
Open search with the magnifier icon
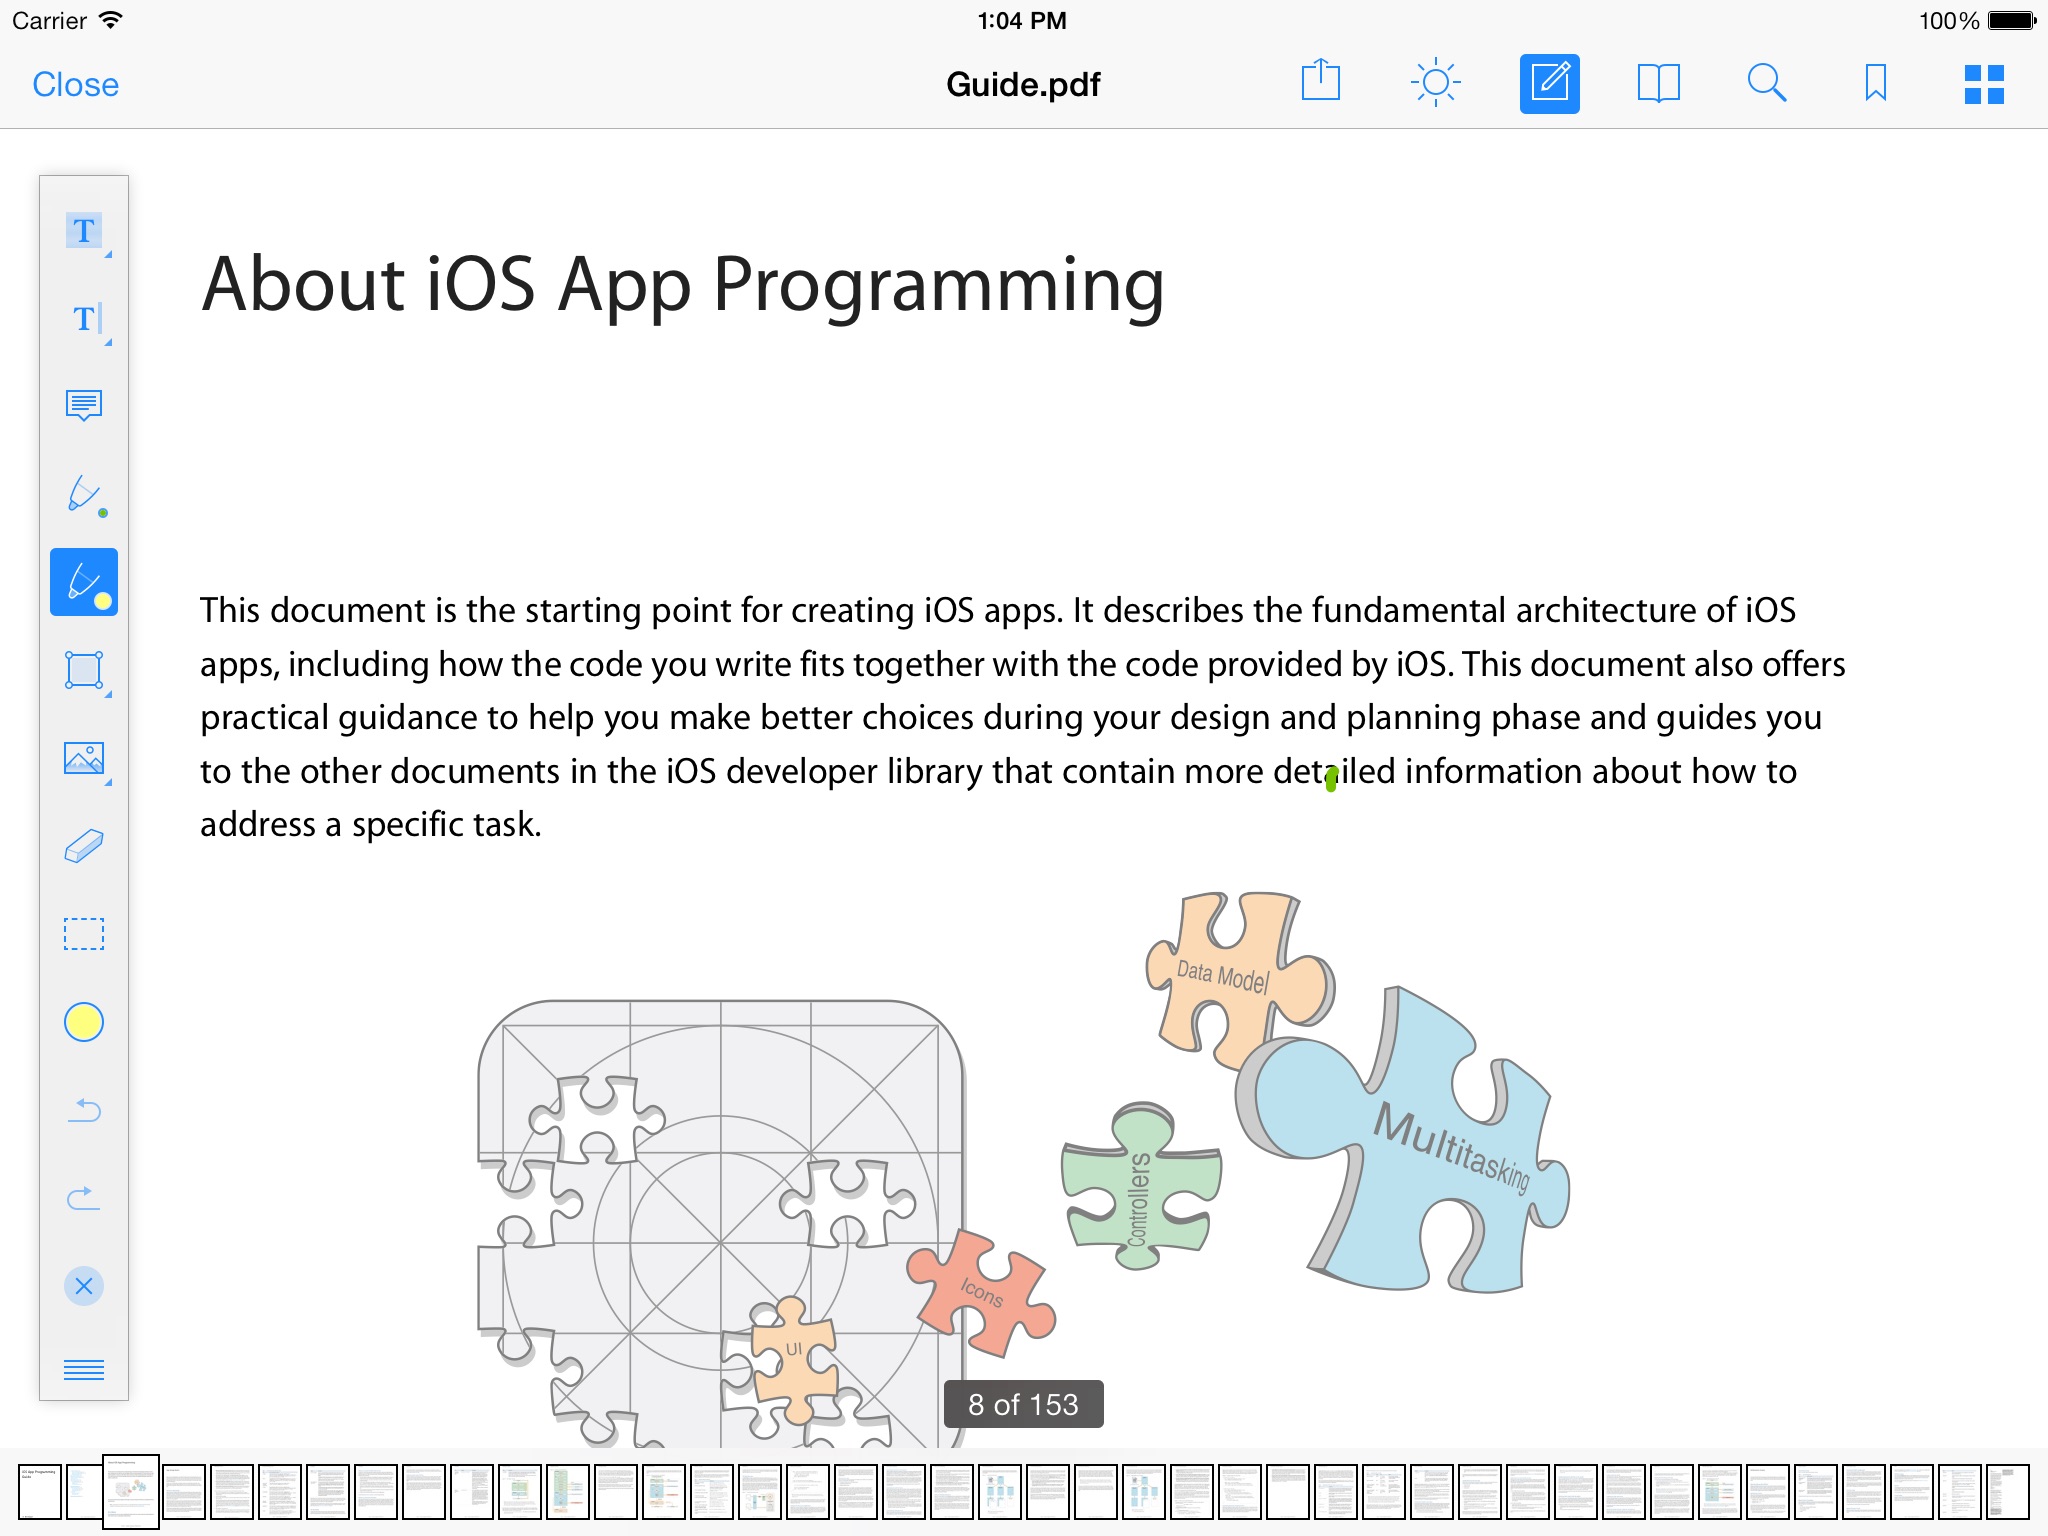pyautogui.click(x=1766, y=83)
